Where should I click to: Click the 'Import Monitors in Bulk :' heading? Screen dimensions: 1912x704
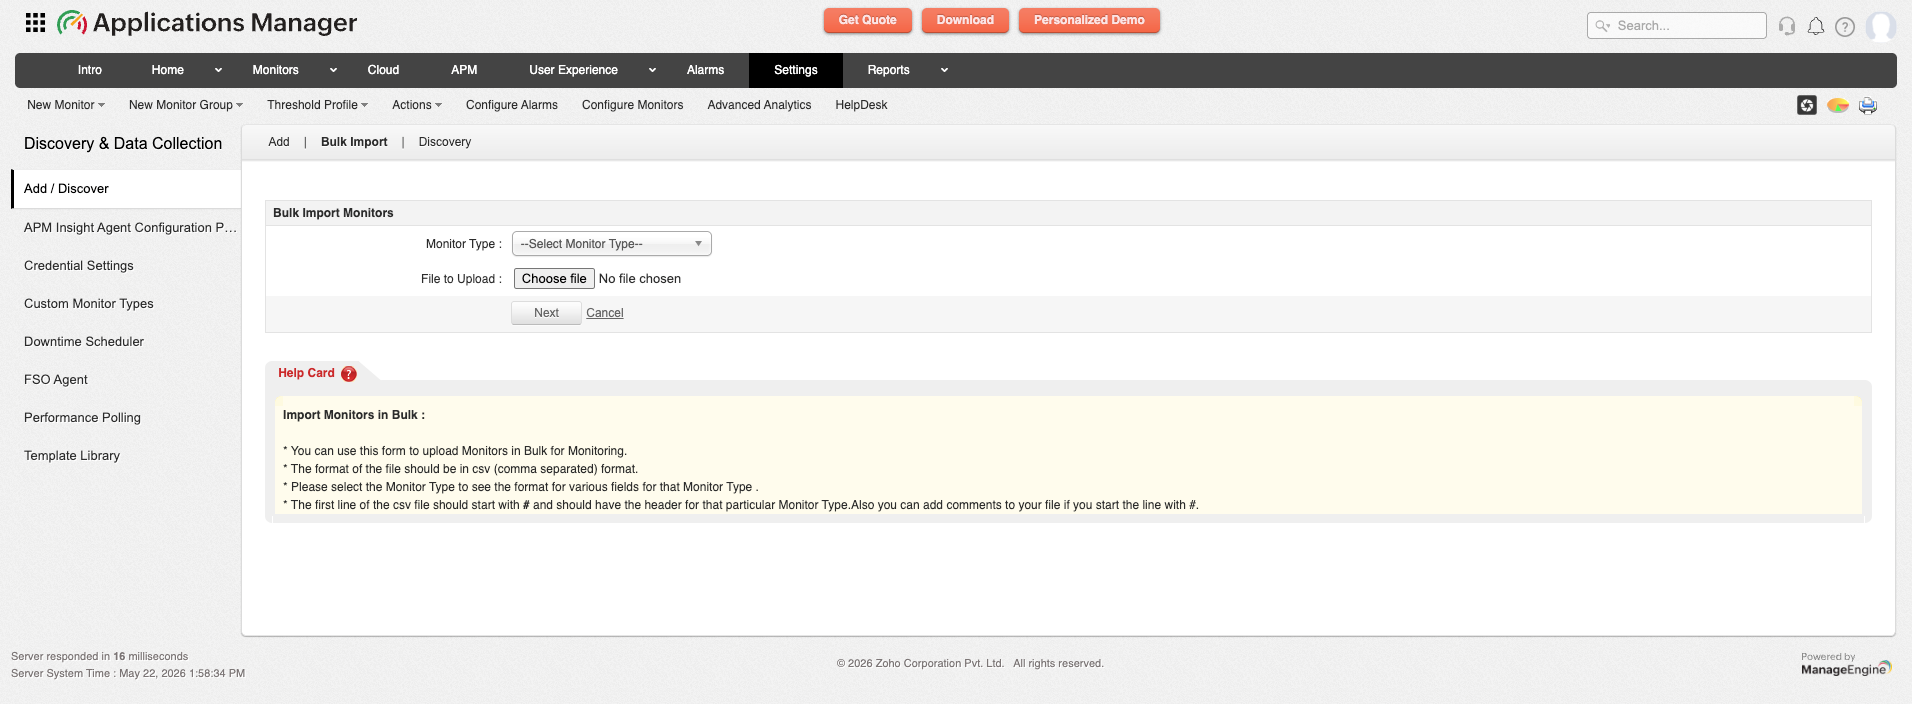coord(354,415)
